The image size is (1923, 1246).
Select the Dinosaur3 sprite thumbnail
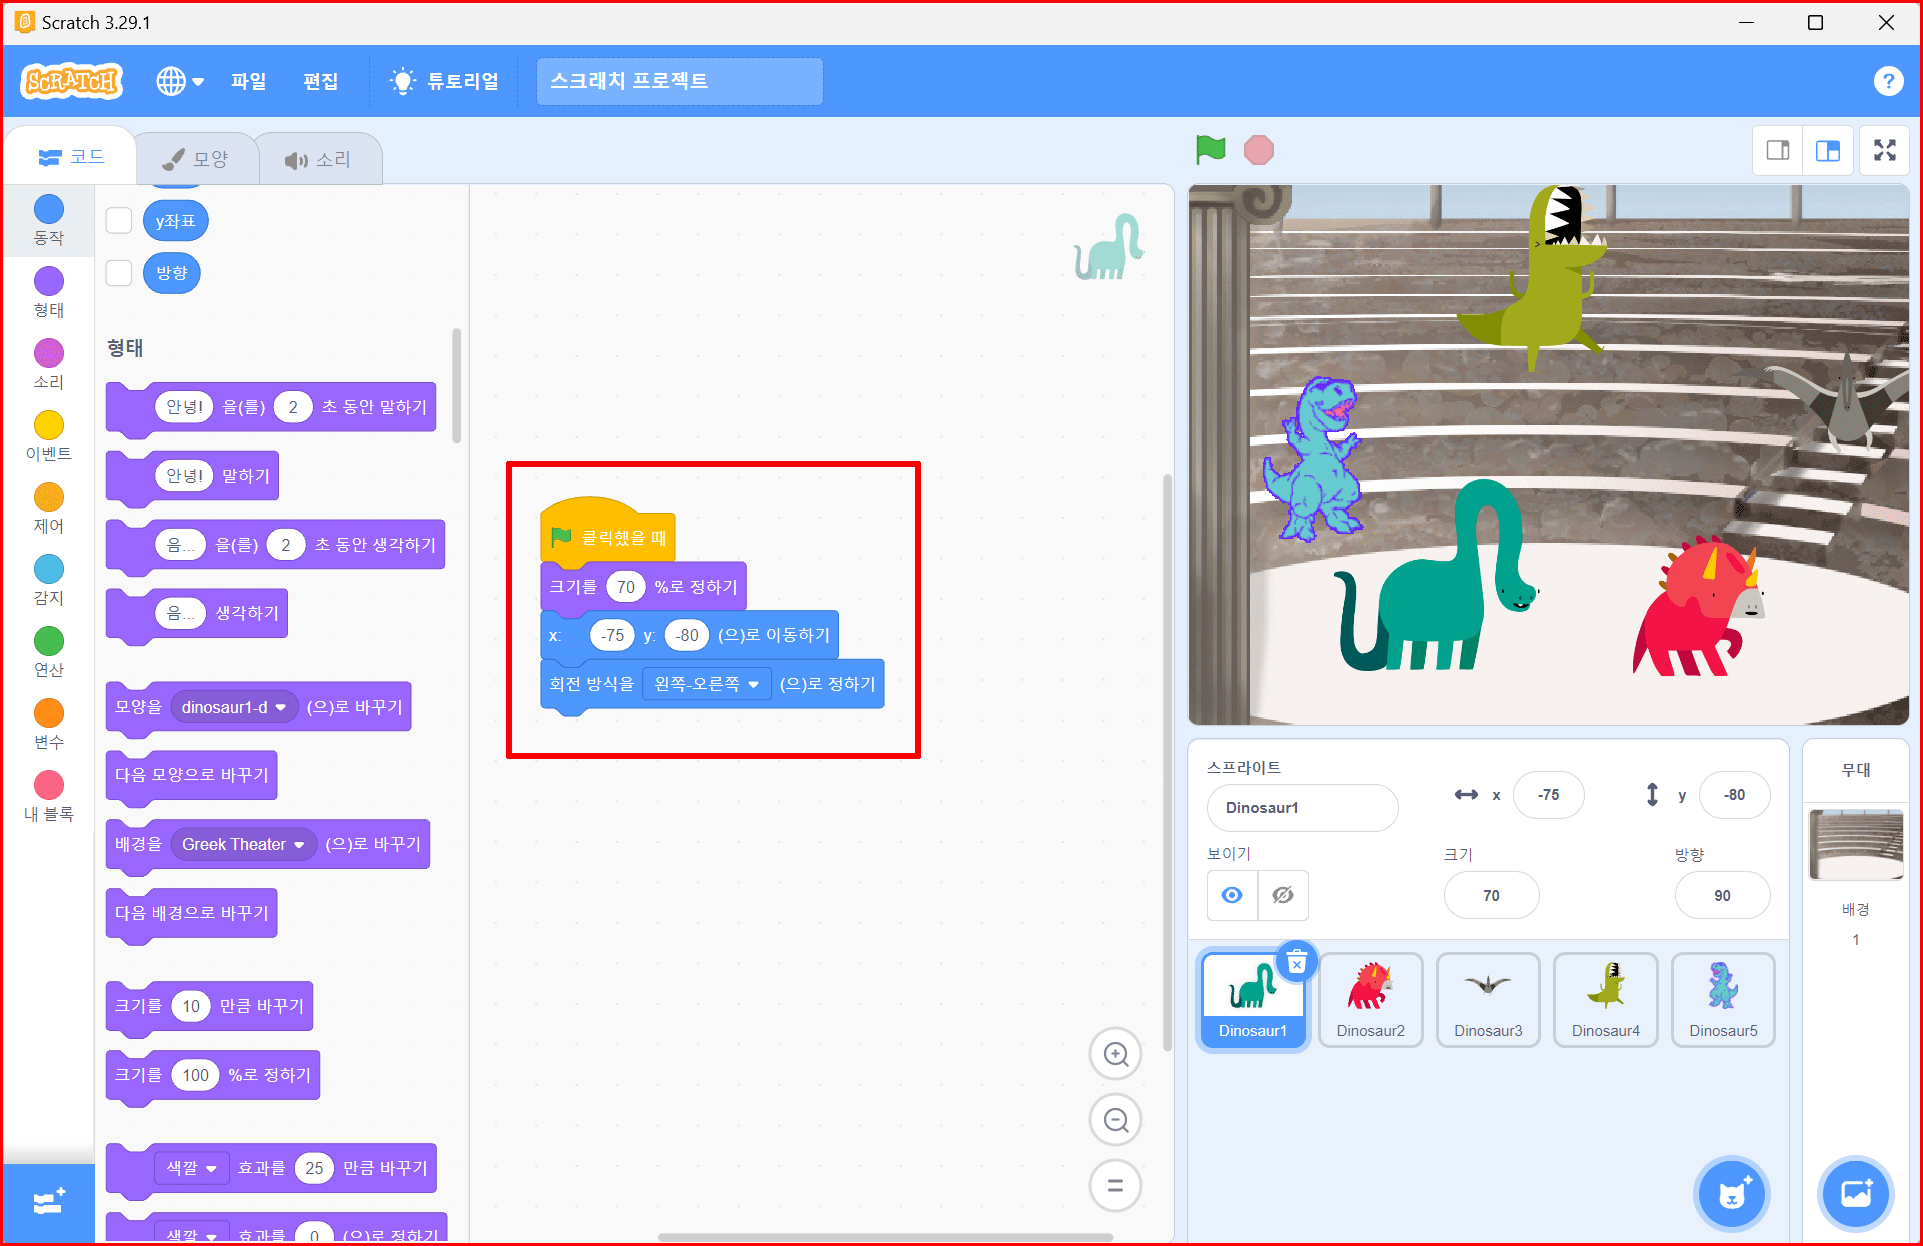[x=1487, y=1000]
